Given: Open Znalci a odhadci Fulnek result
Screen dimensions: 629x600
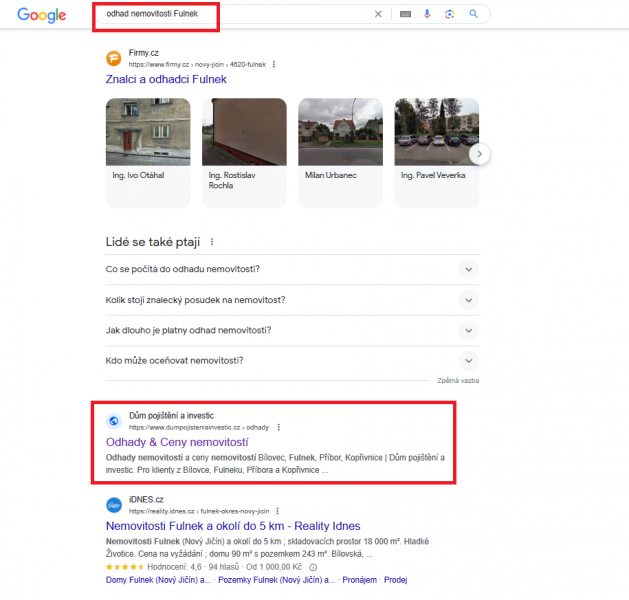Looking at the screenshot, I should coord(166,79).
